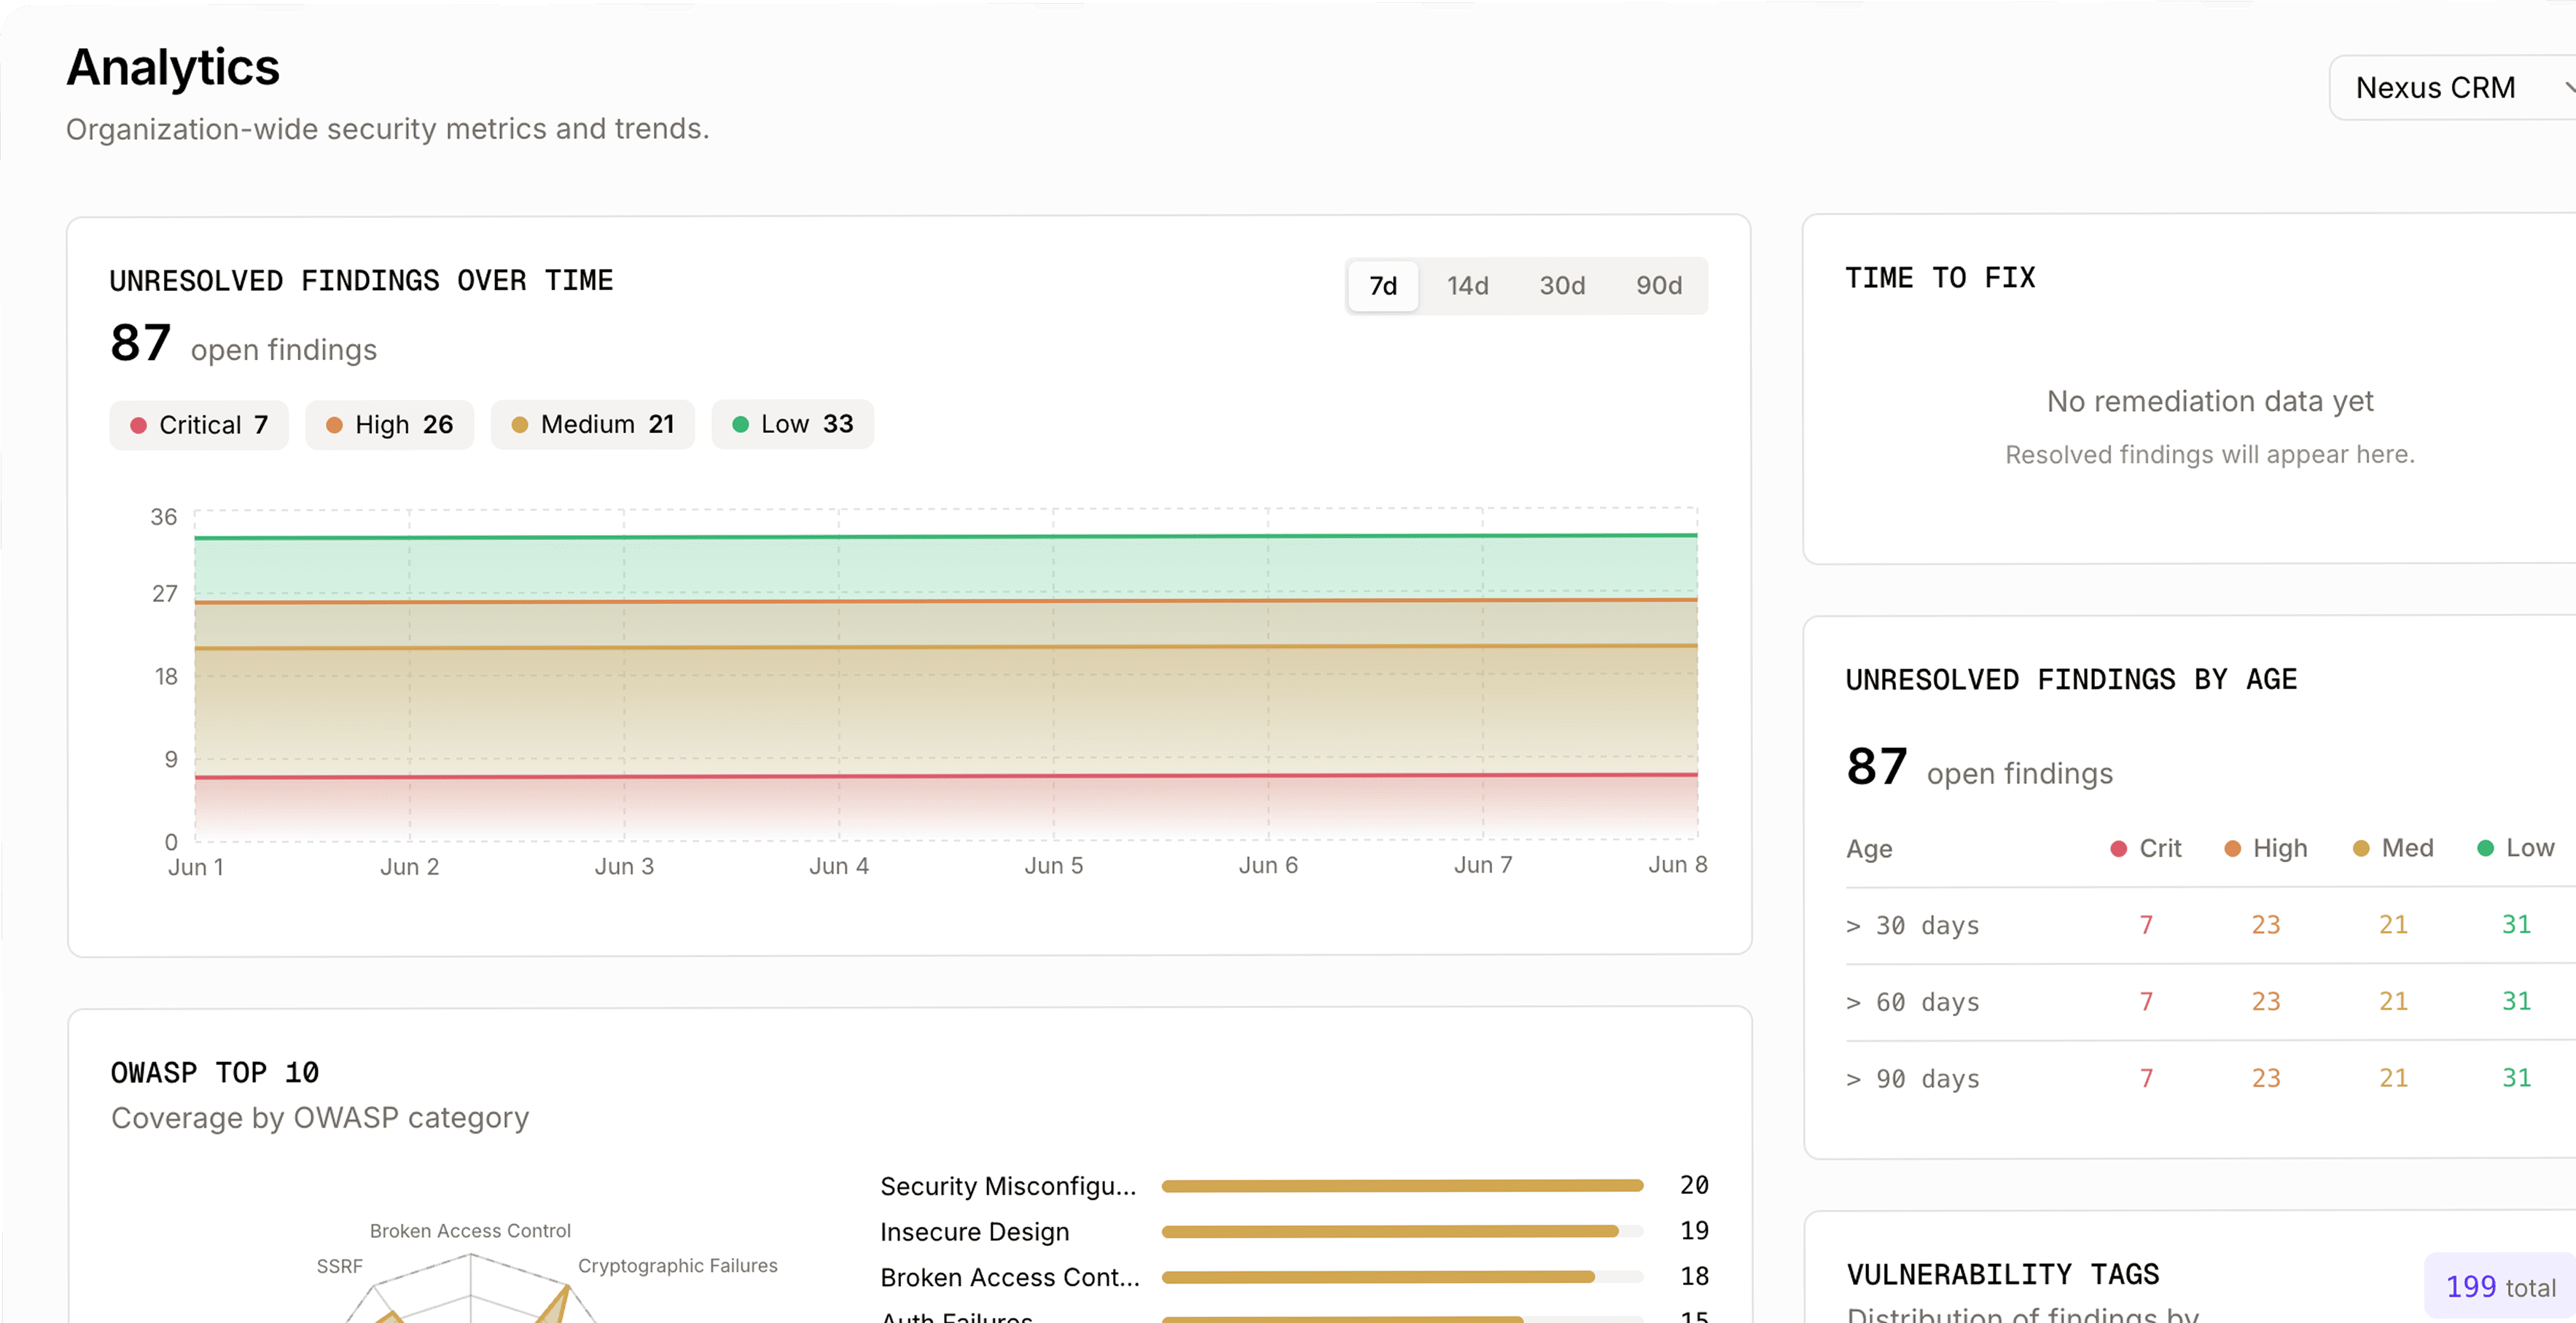The width and height of the screenshot is (2576, 1323).
Task: Click the High column header in age table
Action: point(2265,849)
